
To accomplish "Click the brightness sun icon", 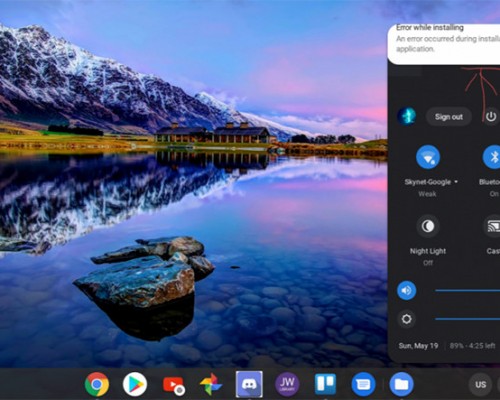I will 406,319.
